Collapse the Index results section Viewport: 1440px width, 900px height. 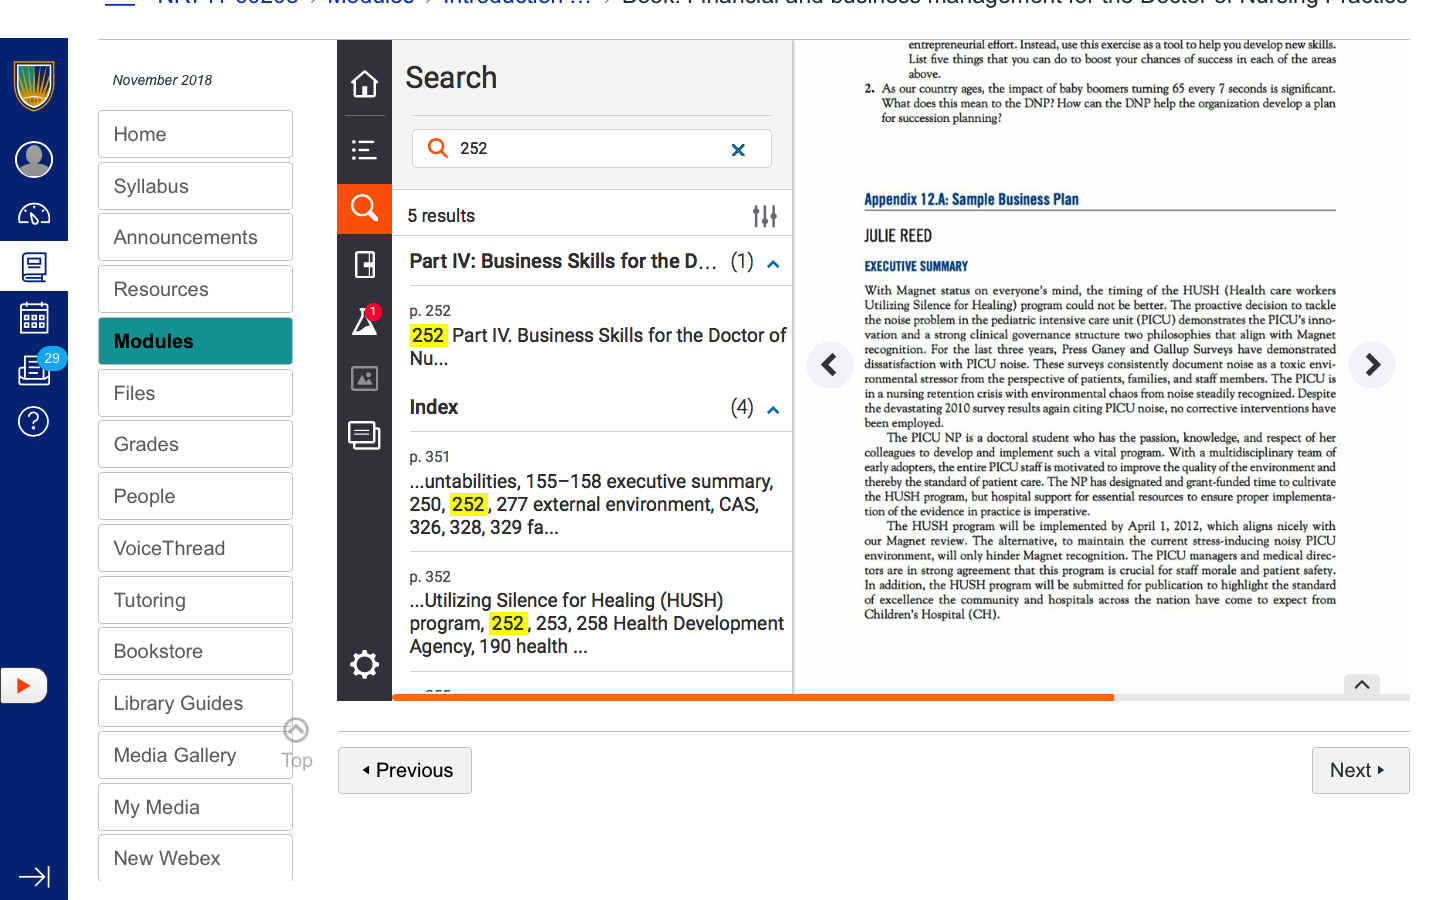pyautogui.click(x=773, y=410)
